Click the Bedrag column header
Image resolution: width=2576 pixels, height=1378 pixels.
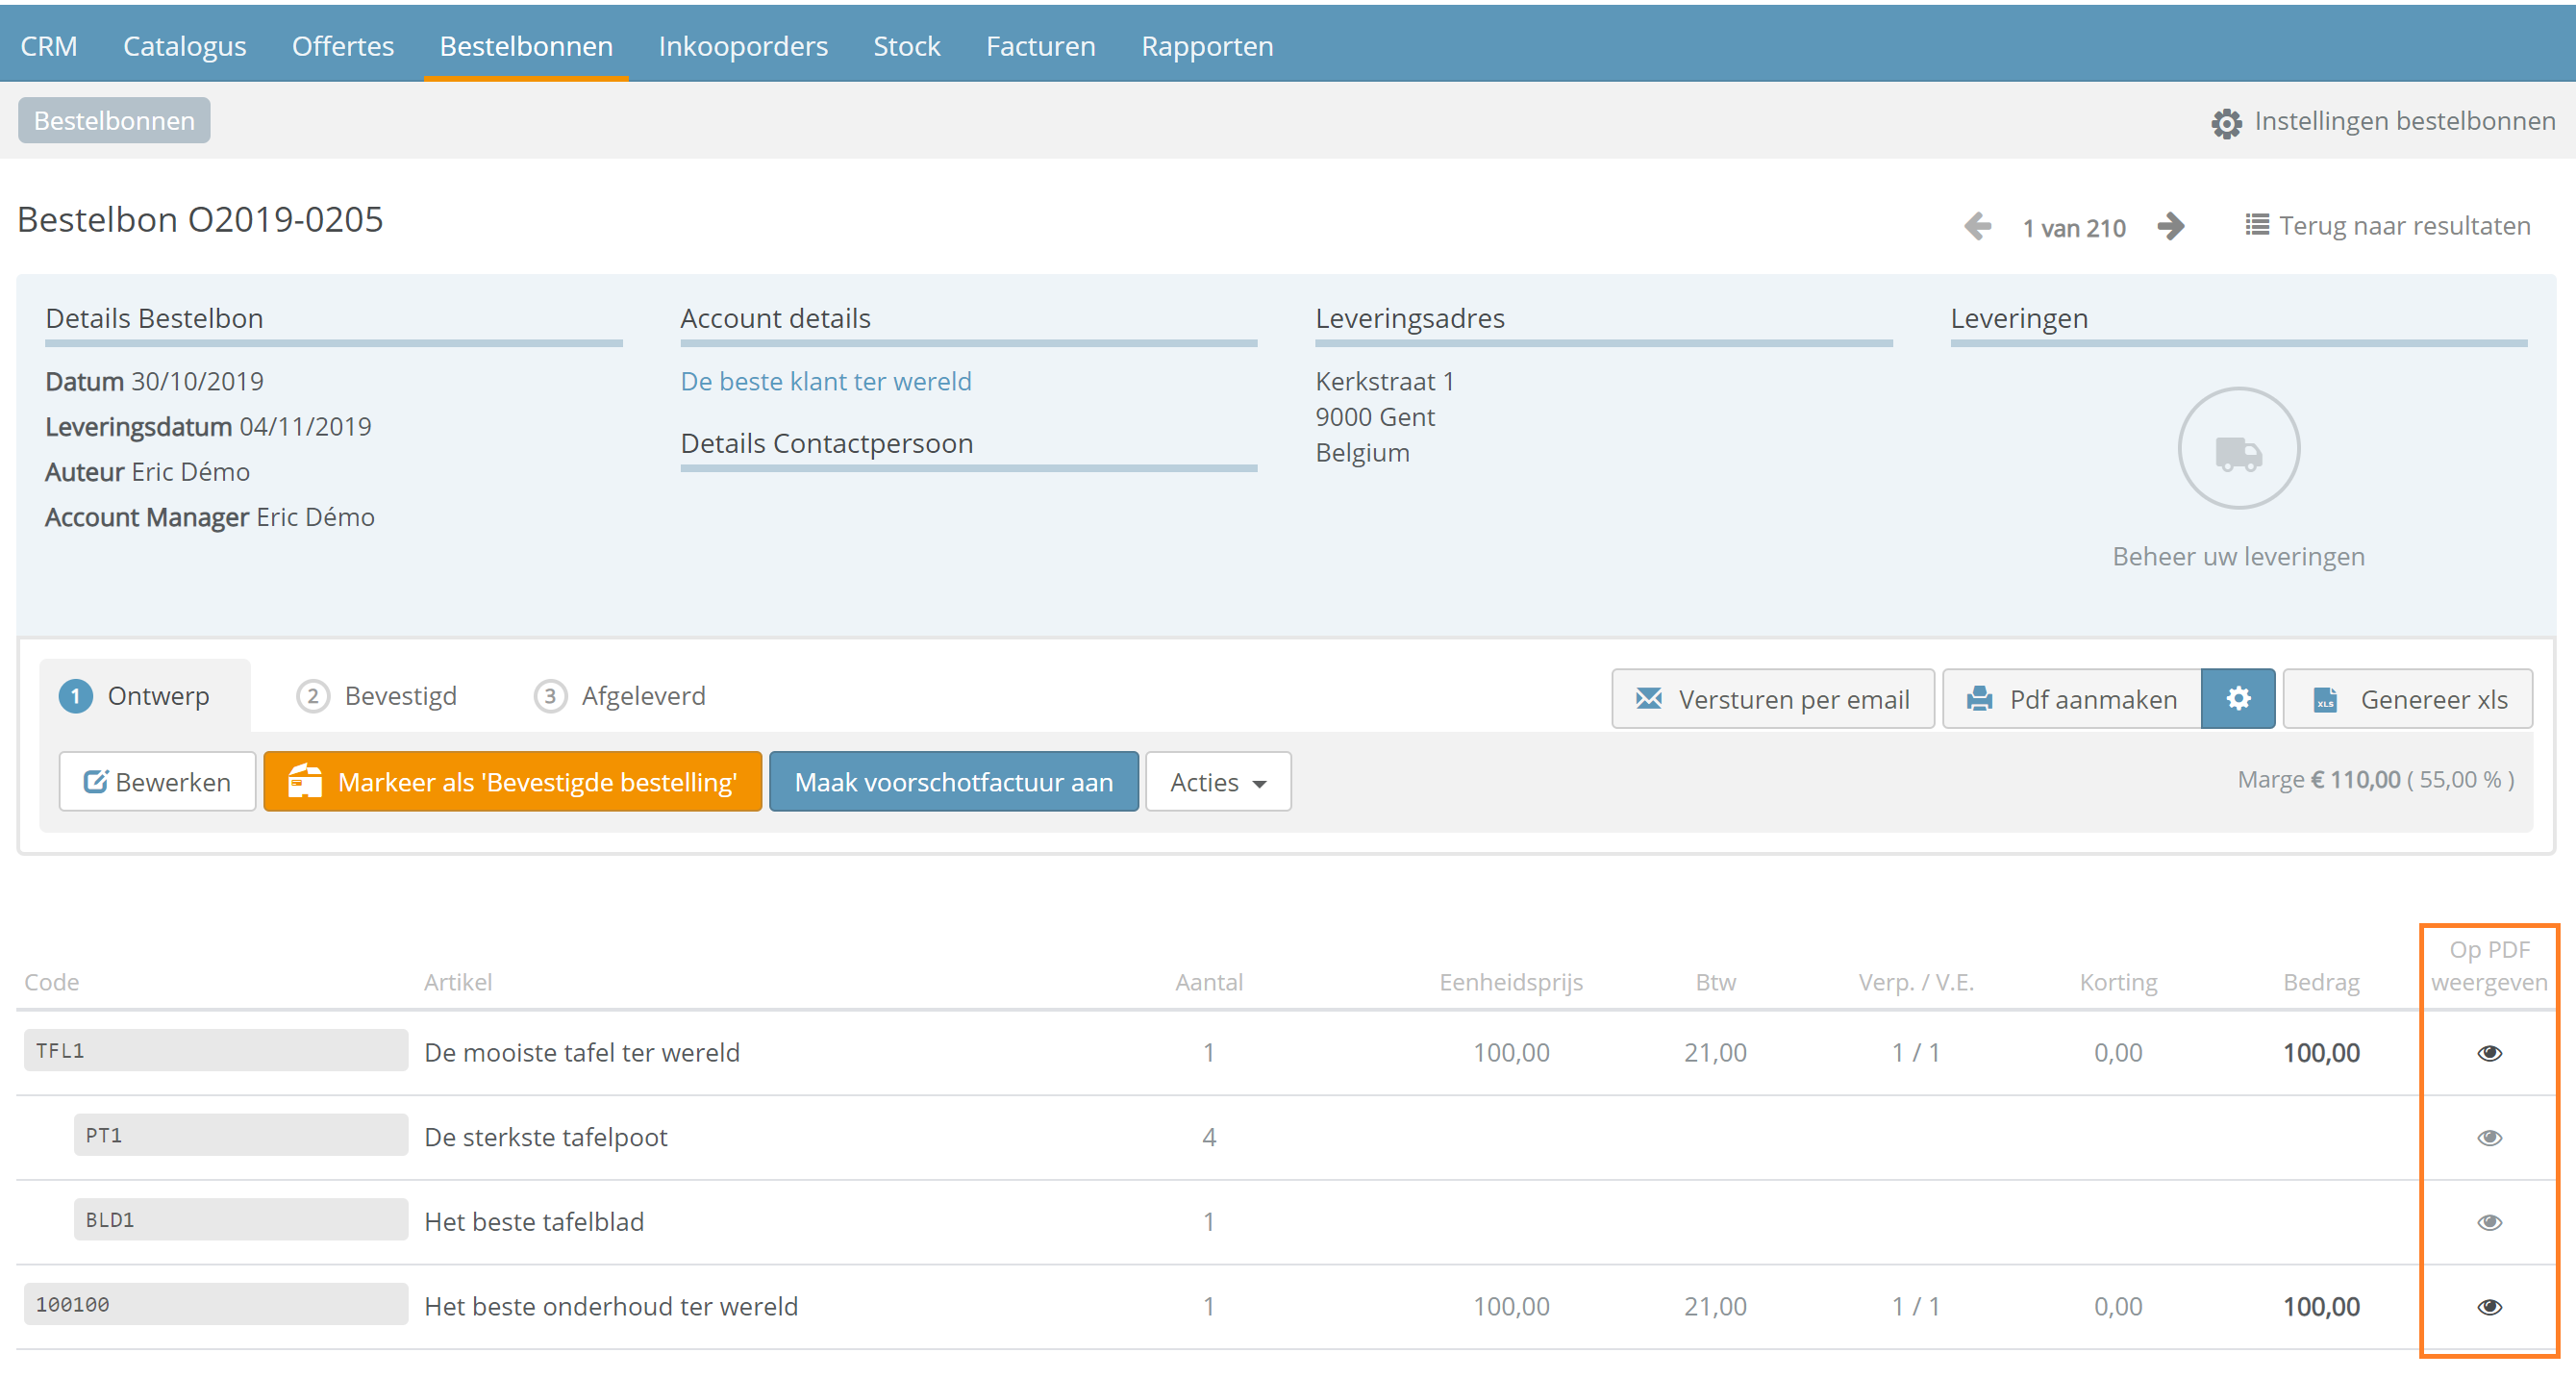pos(2321,982)
